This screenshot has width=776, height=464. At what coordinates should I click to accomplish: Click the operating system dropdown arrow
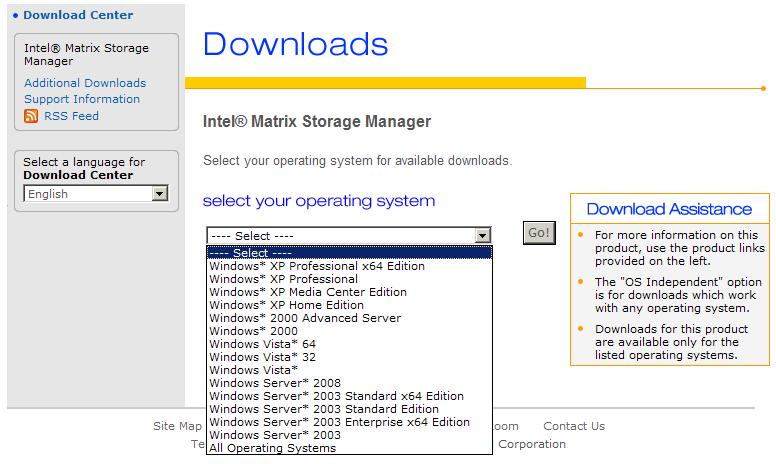[x=483, y=236]
